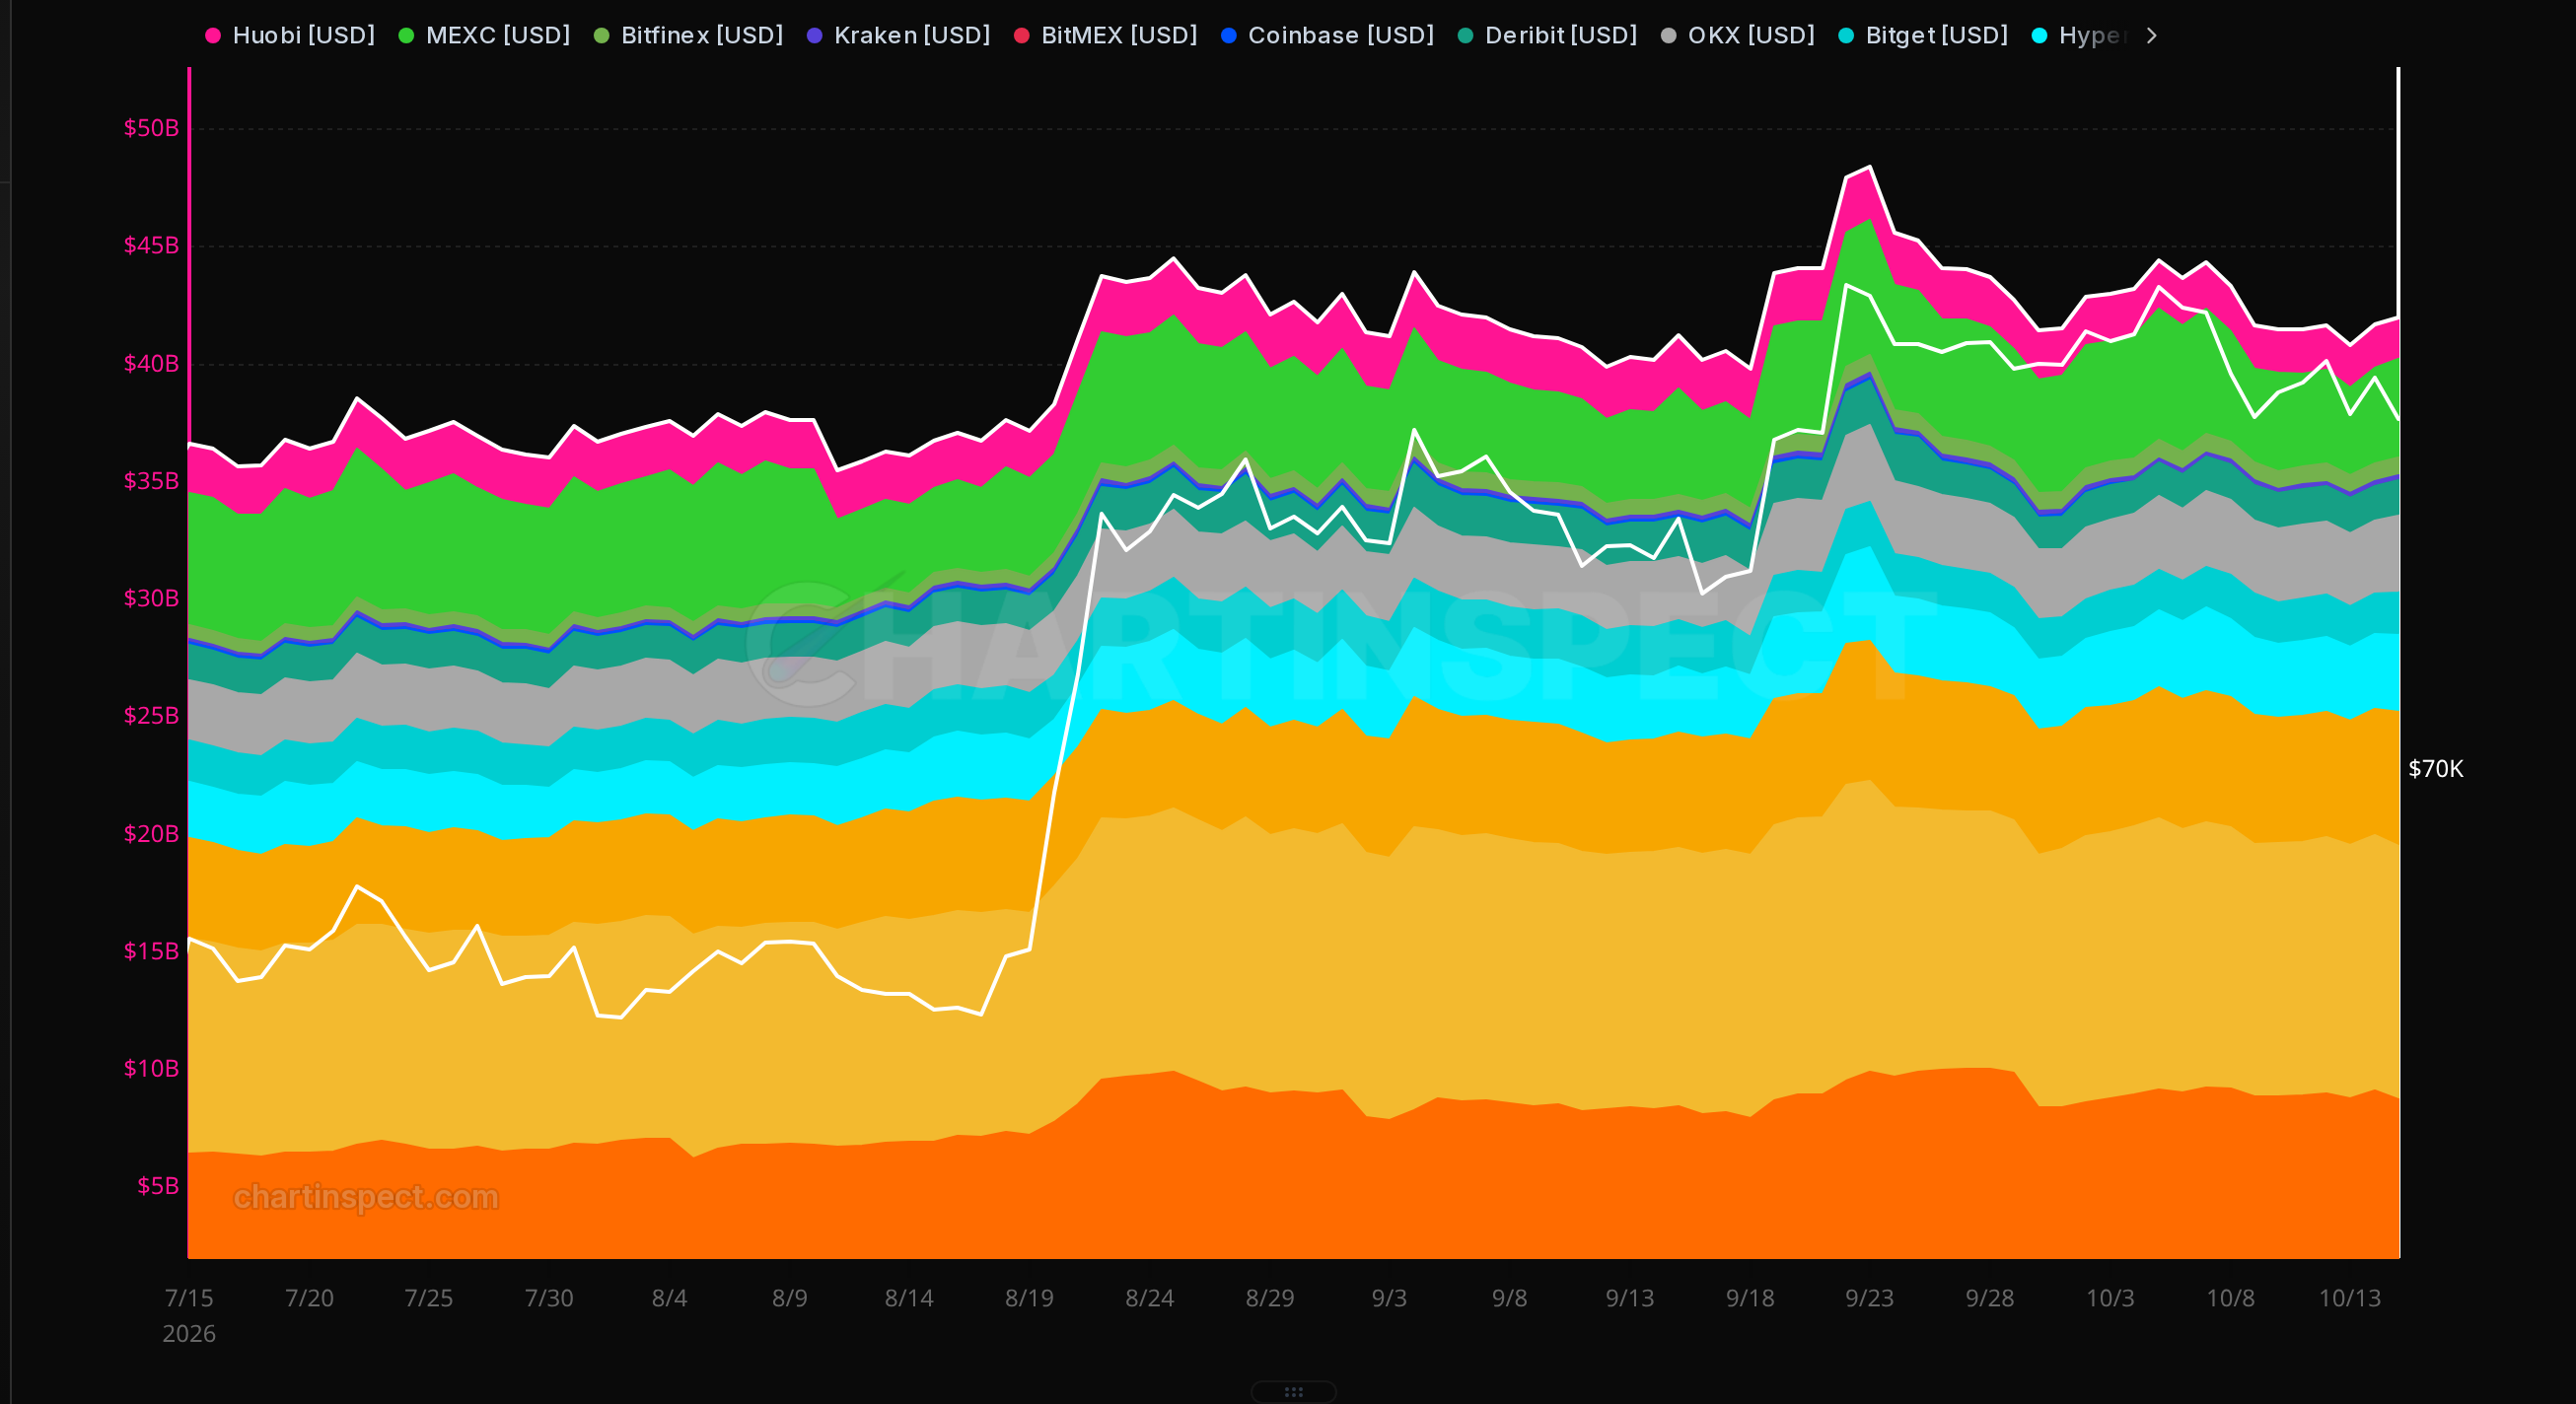
Task: Click the $25B y-axis label
Action: point(151,715)
